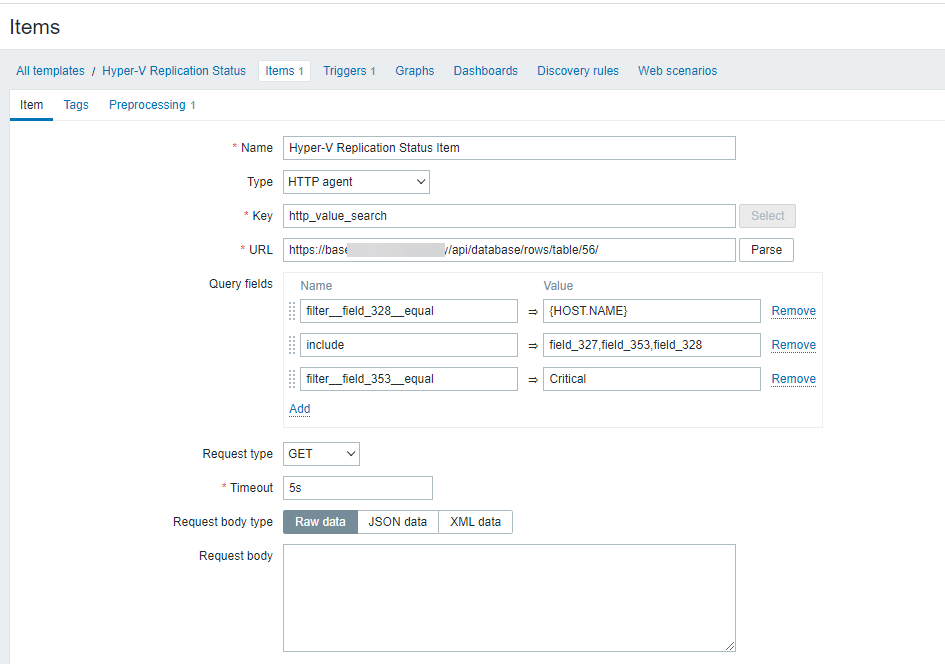Focus the Request body text area
This screenshot has height=664, width=945.
[509, 598]
